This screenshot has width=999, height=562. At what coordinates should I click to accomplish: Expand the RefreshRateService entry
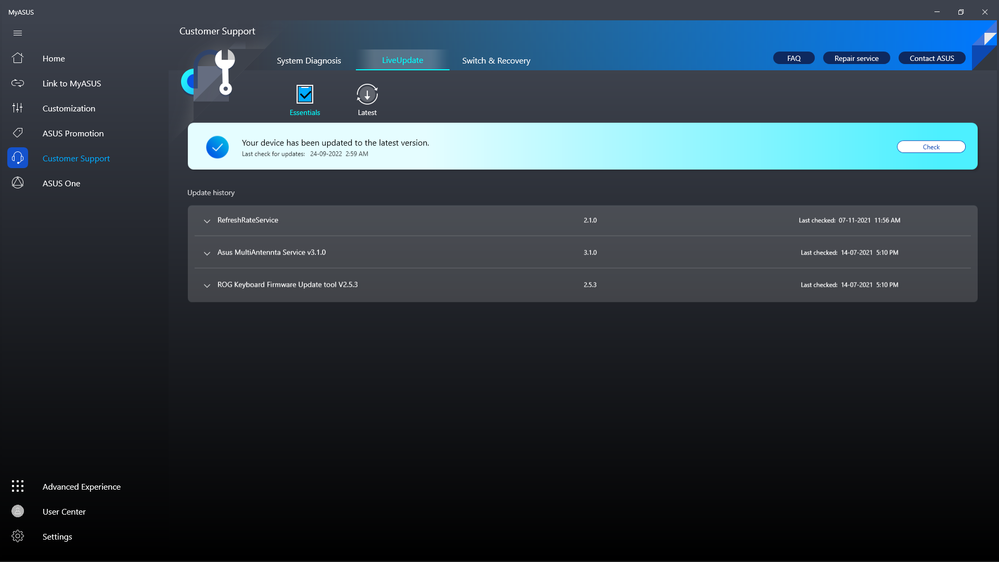[207, 220]
